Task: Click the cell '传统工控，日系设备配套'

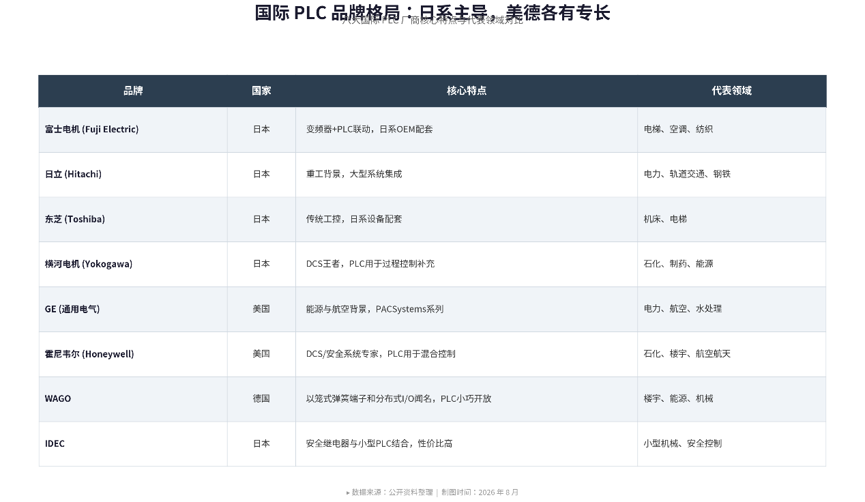Action: pos(467,220)
